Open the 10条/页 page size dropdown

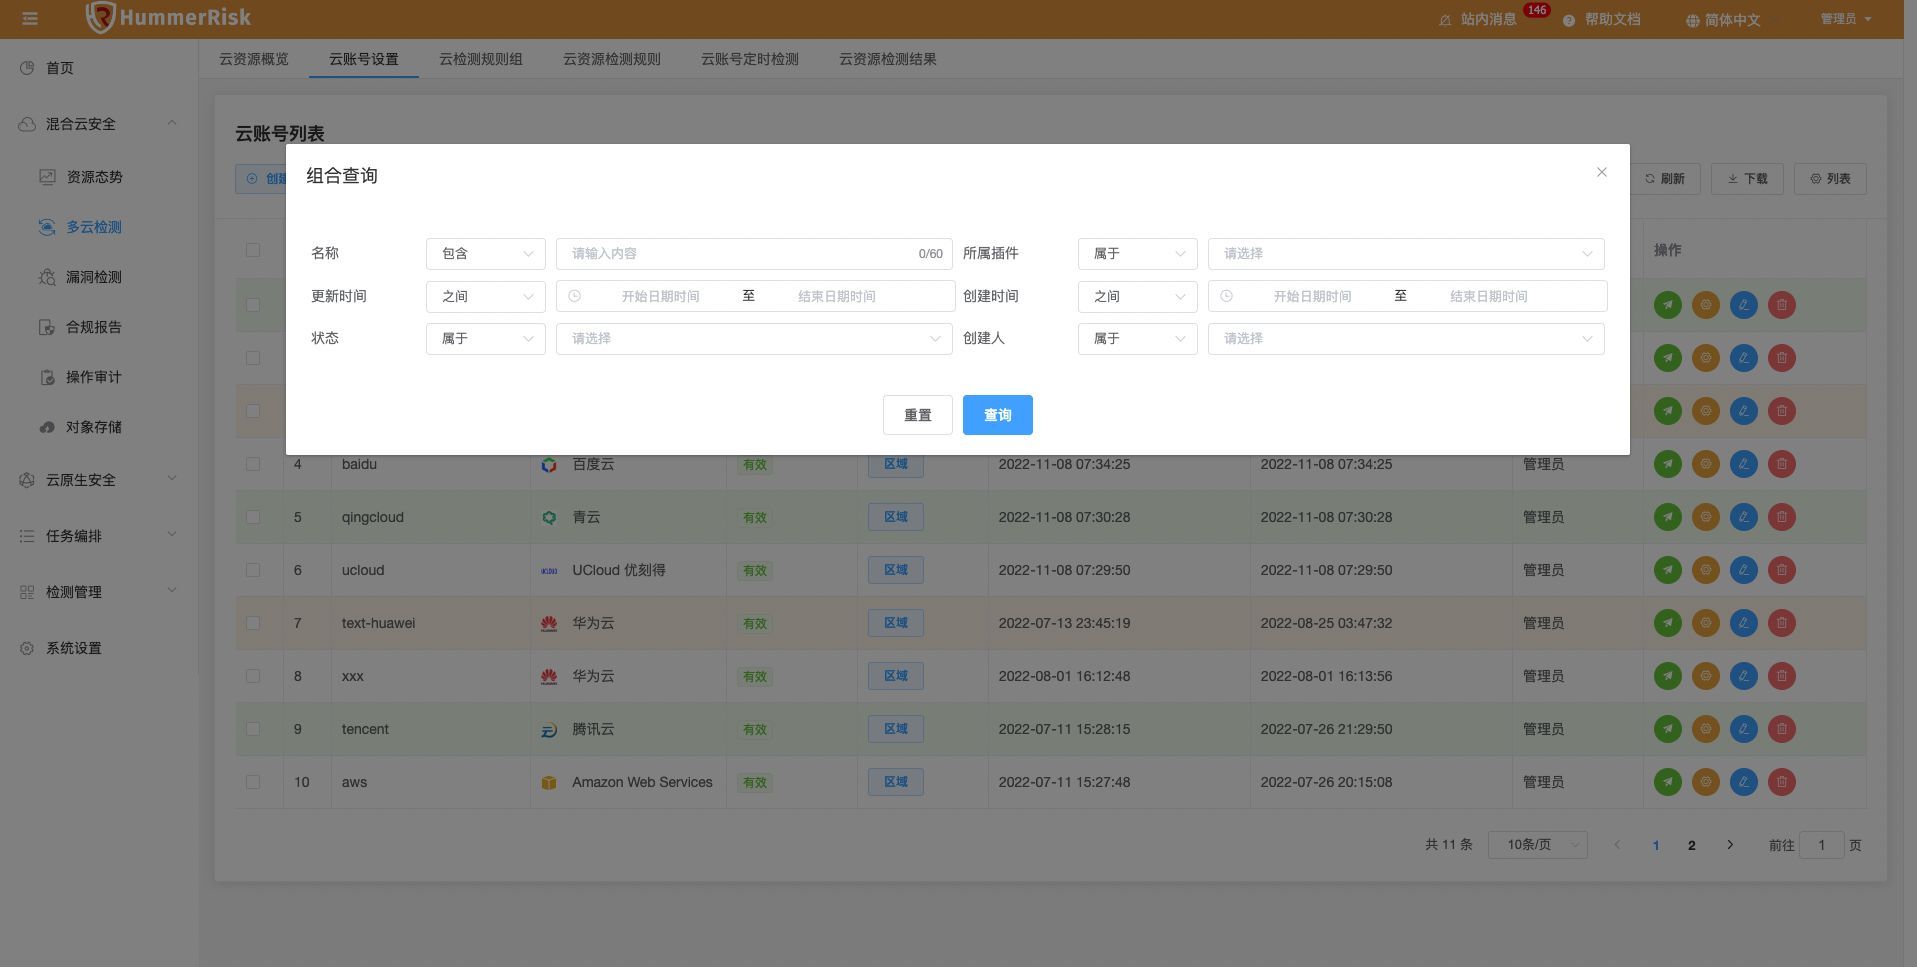(1538, 845)
